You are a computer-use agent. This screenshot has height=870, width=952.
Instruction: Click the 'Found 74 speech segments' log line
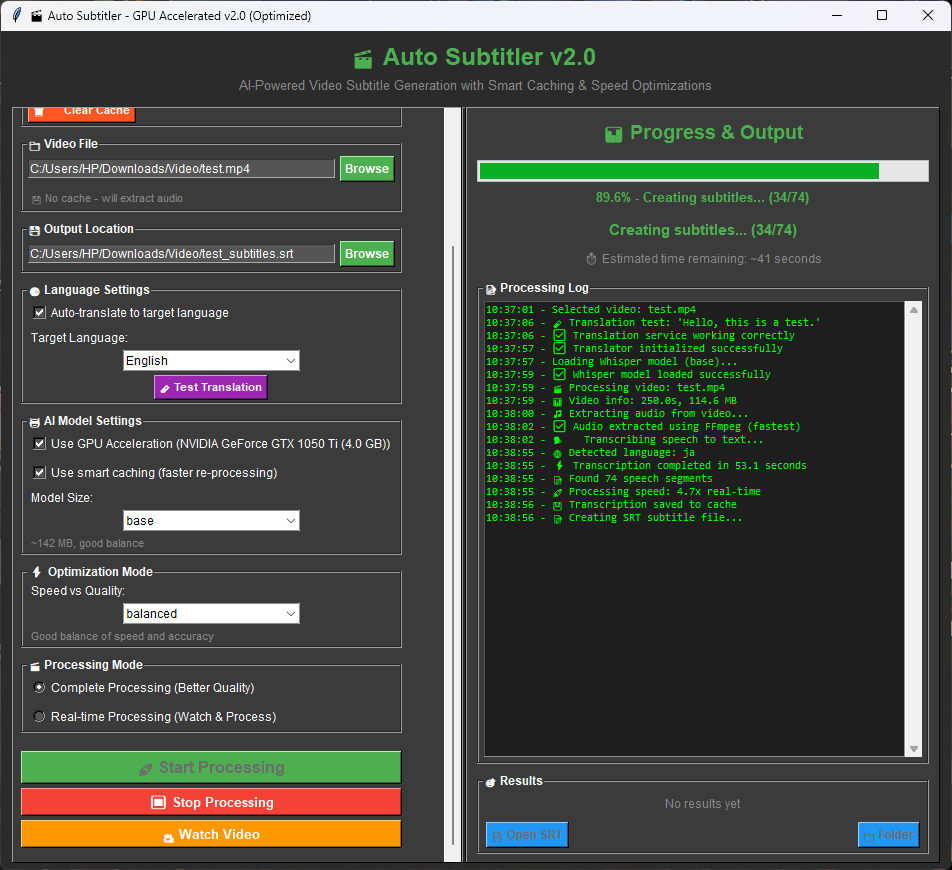pos(641,478)
